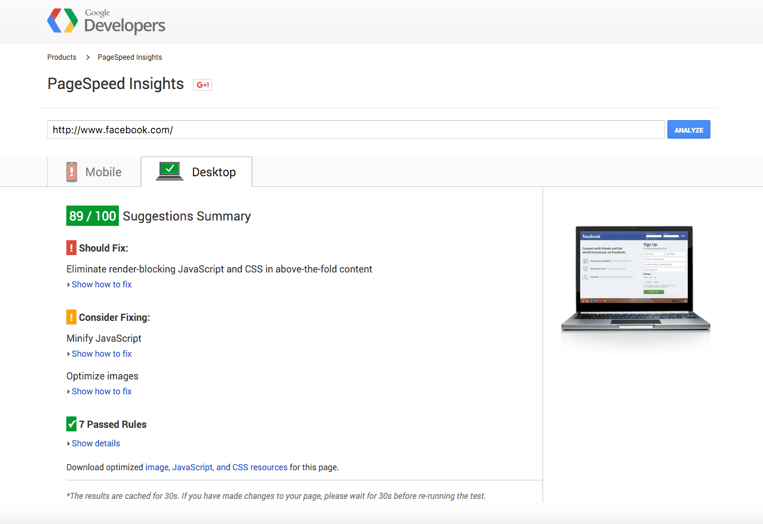Image resolution: width=763 pixels, height=524 pixels.
Task: Click the Consider Fixing: label
Action: pos(114,318)
